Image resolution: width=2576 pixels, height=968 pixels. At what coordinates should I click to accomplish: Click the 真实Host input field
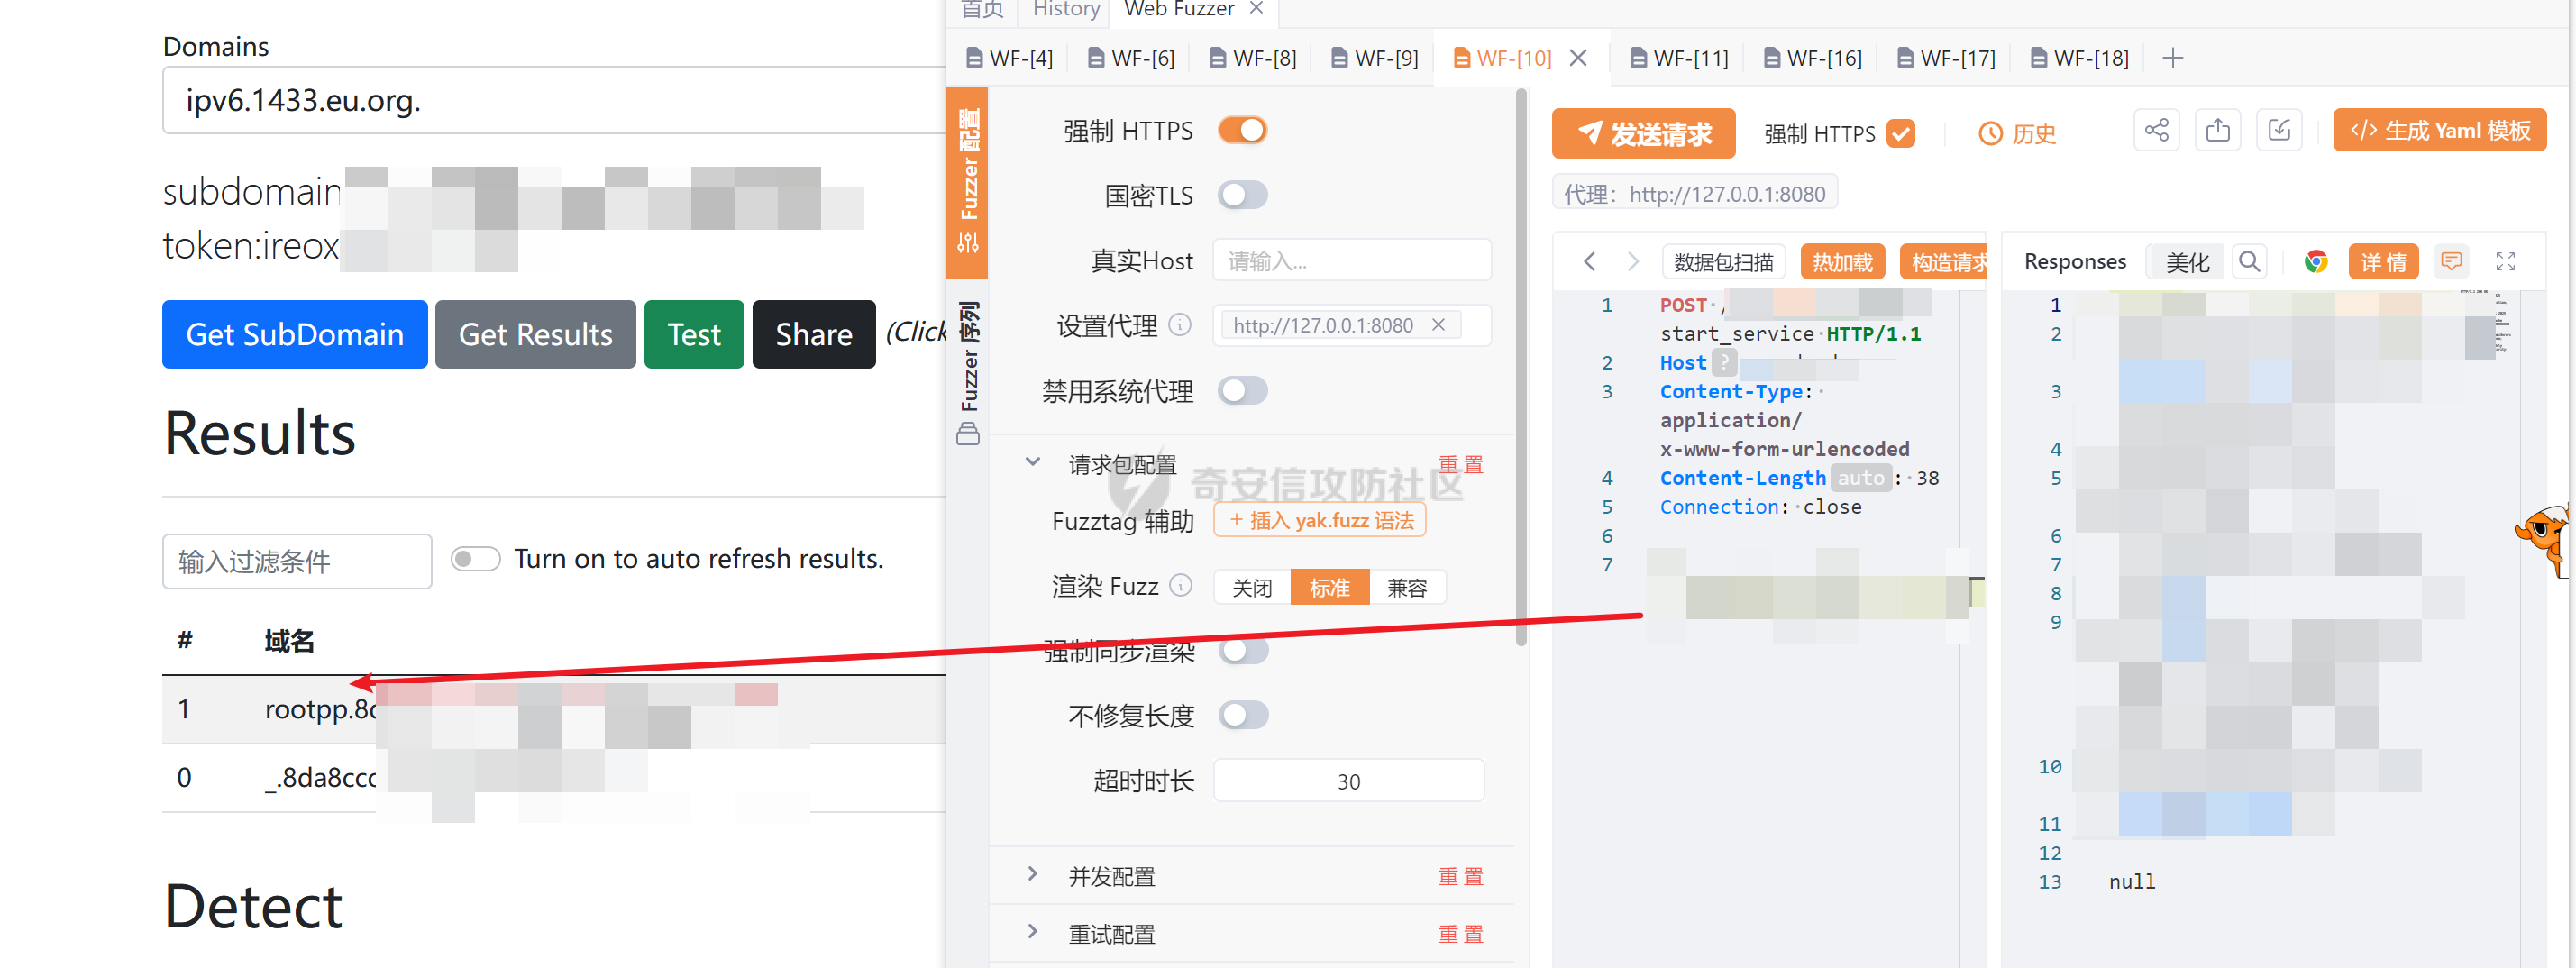click(1351, 260)
